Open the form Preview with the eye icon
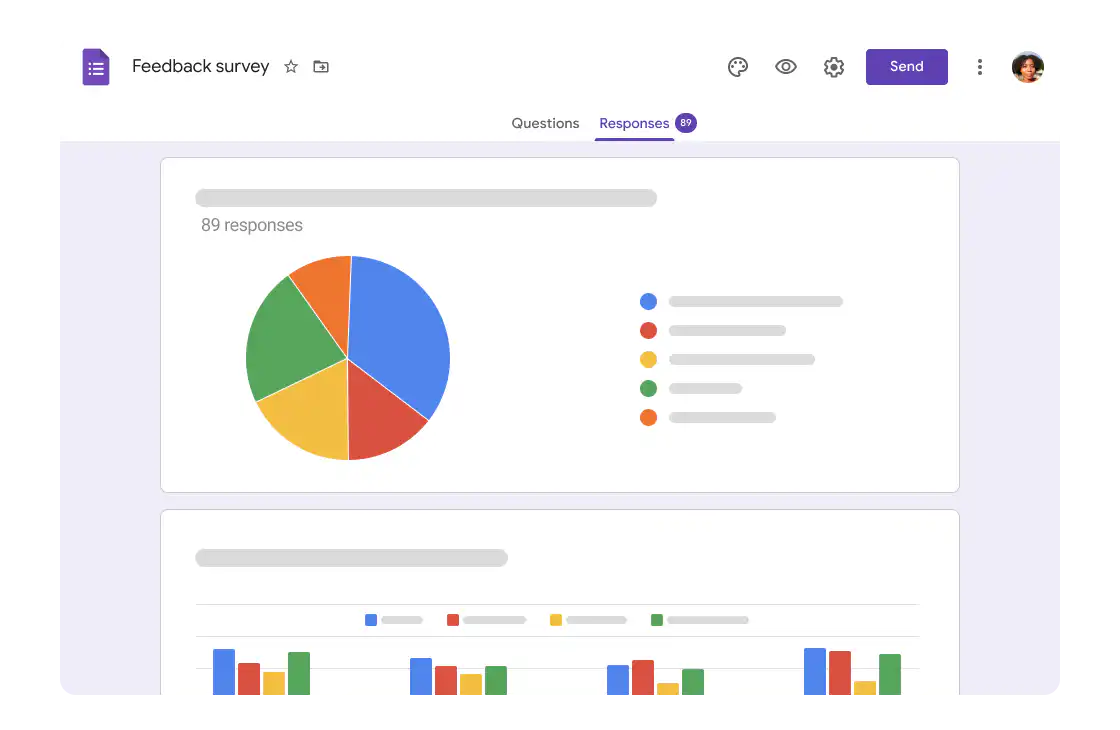This screenshot has height=730, width=1120. [x=786, y=66]
